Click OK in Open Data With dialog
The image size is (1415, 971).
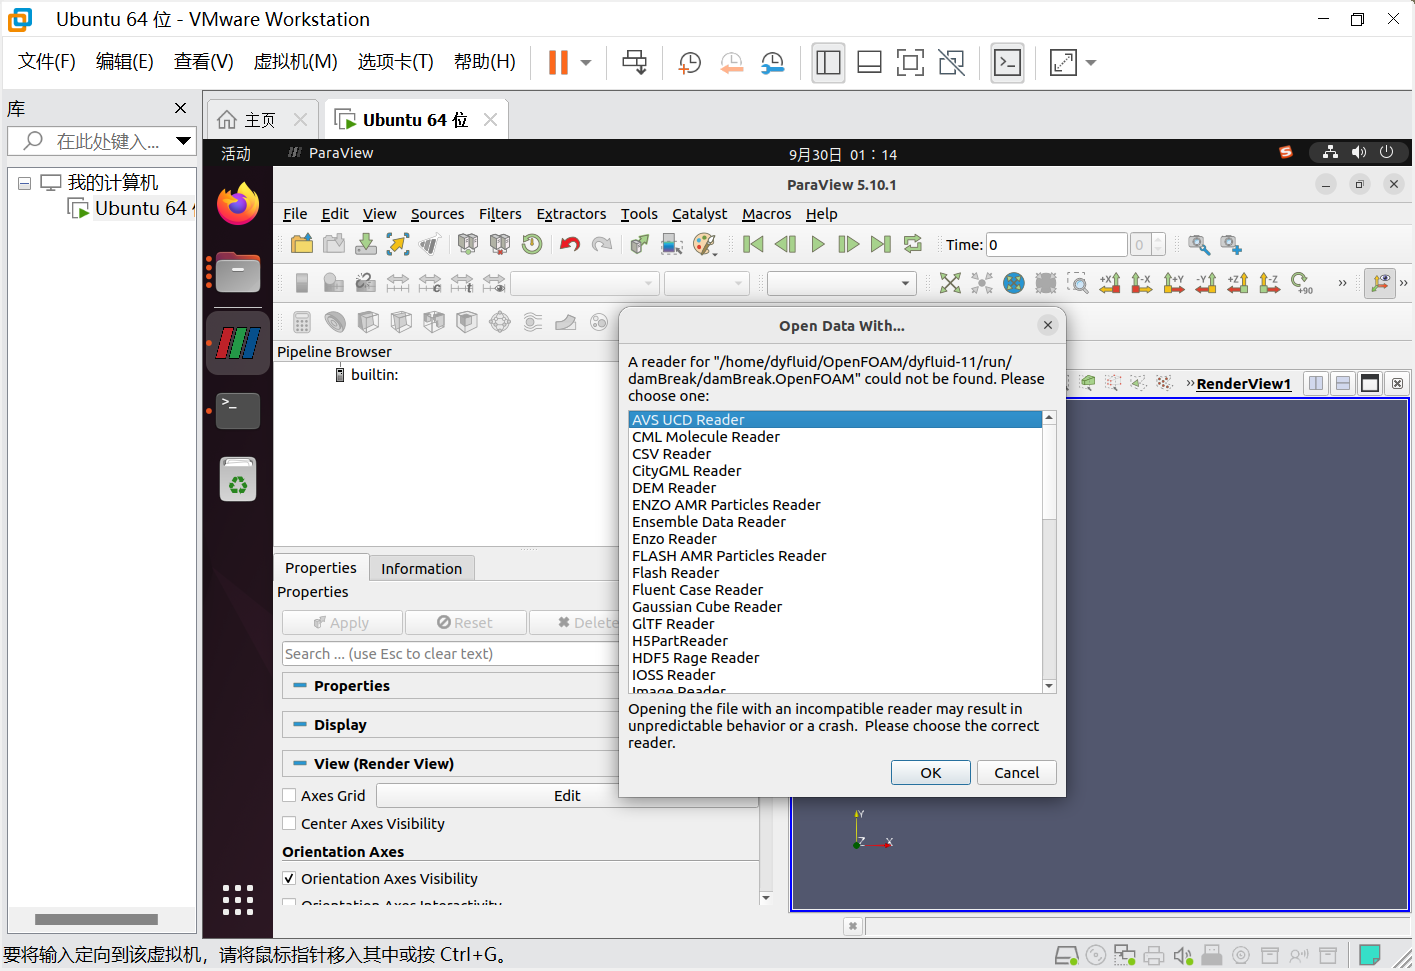[931, 772]
